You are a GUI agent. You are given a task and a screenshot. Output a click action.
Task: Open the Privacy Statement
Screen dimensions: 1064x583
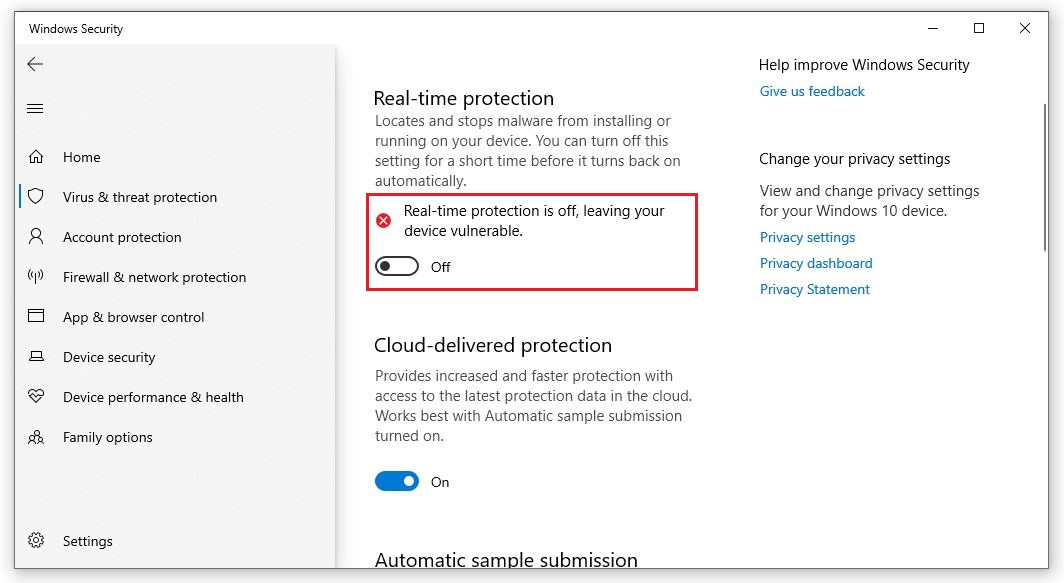817,289
